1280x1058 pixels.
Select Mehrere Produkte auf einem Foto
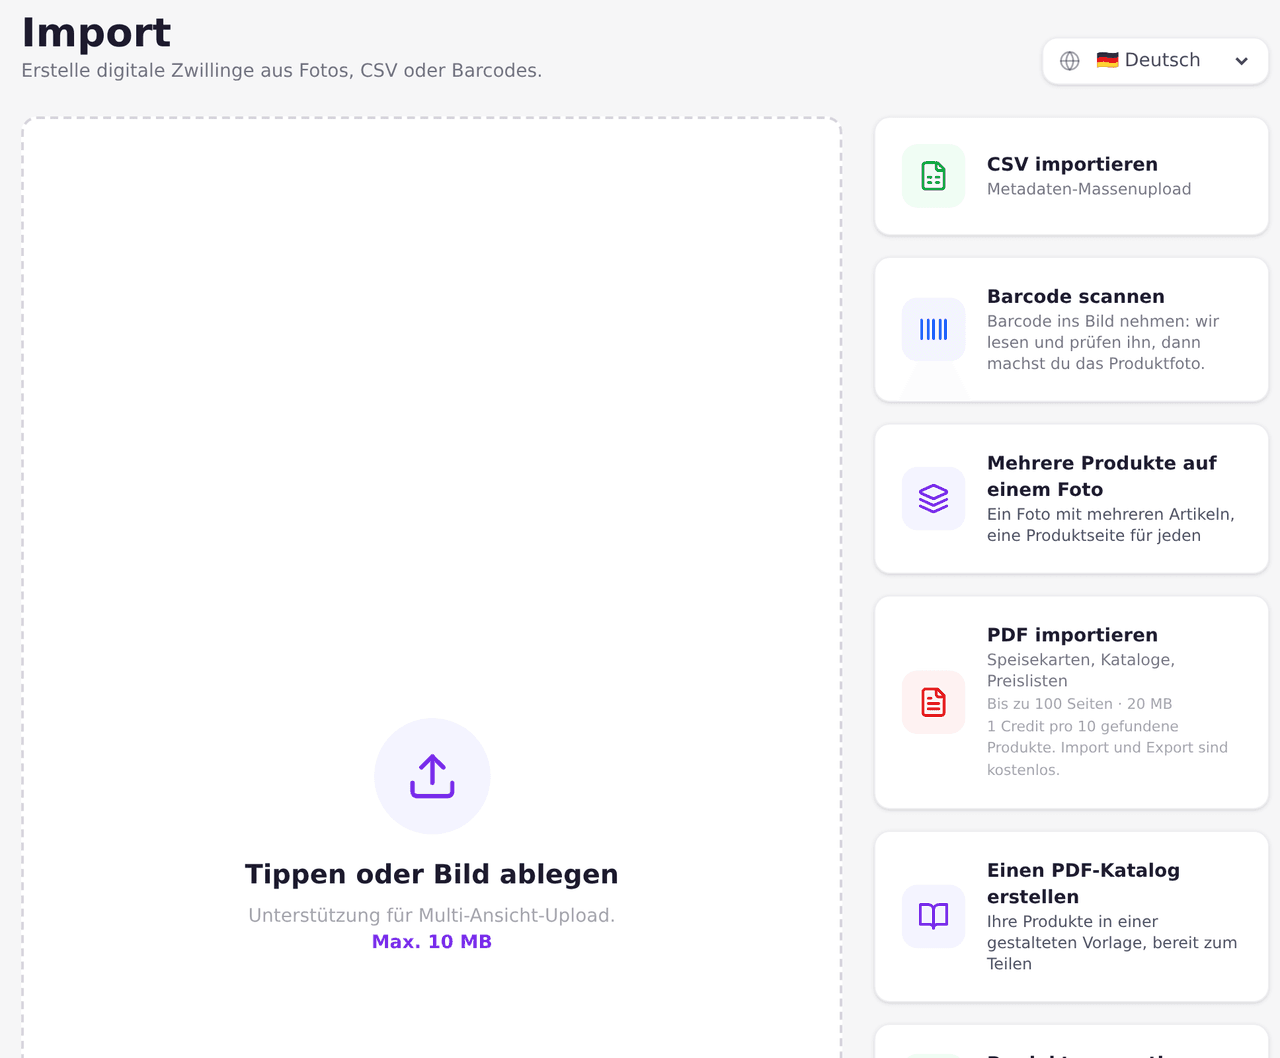point(1071,498)
